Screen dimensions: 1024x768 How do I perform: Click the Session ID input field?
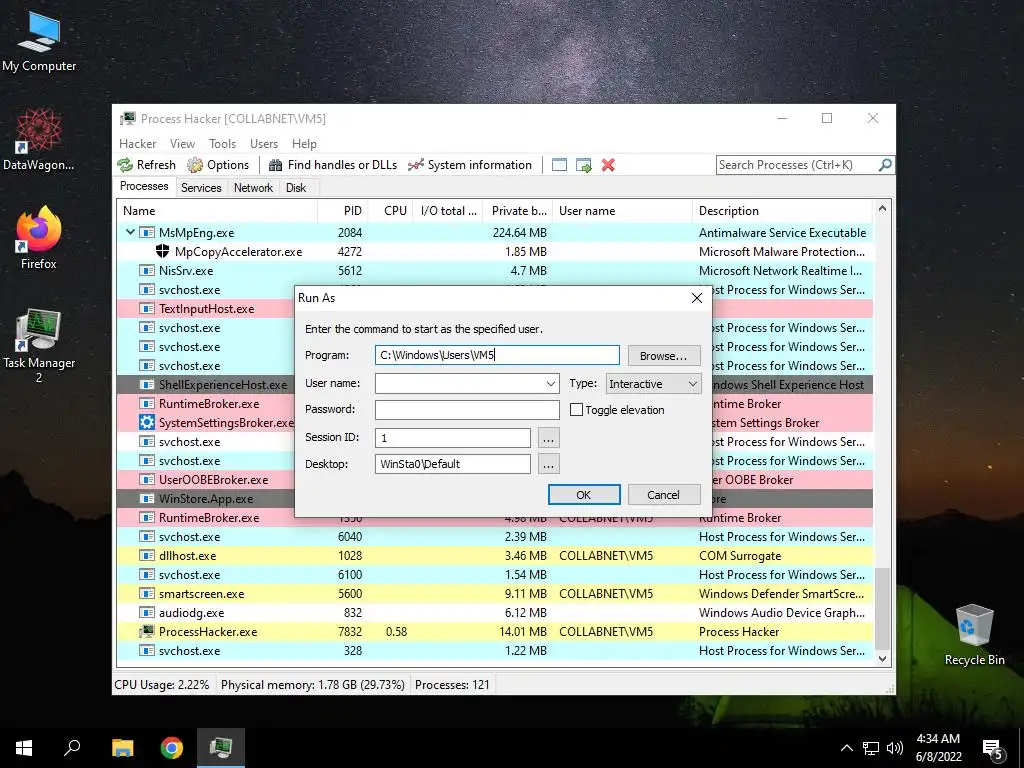[453, 438]
